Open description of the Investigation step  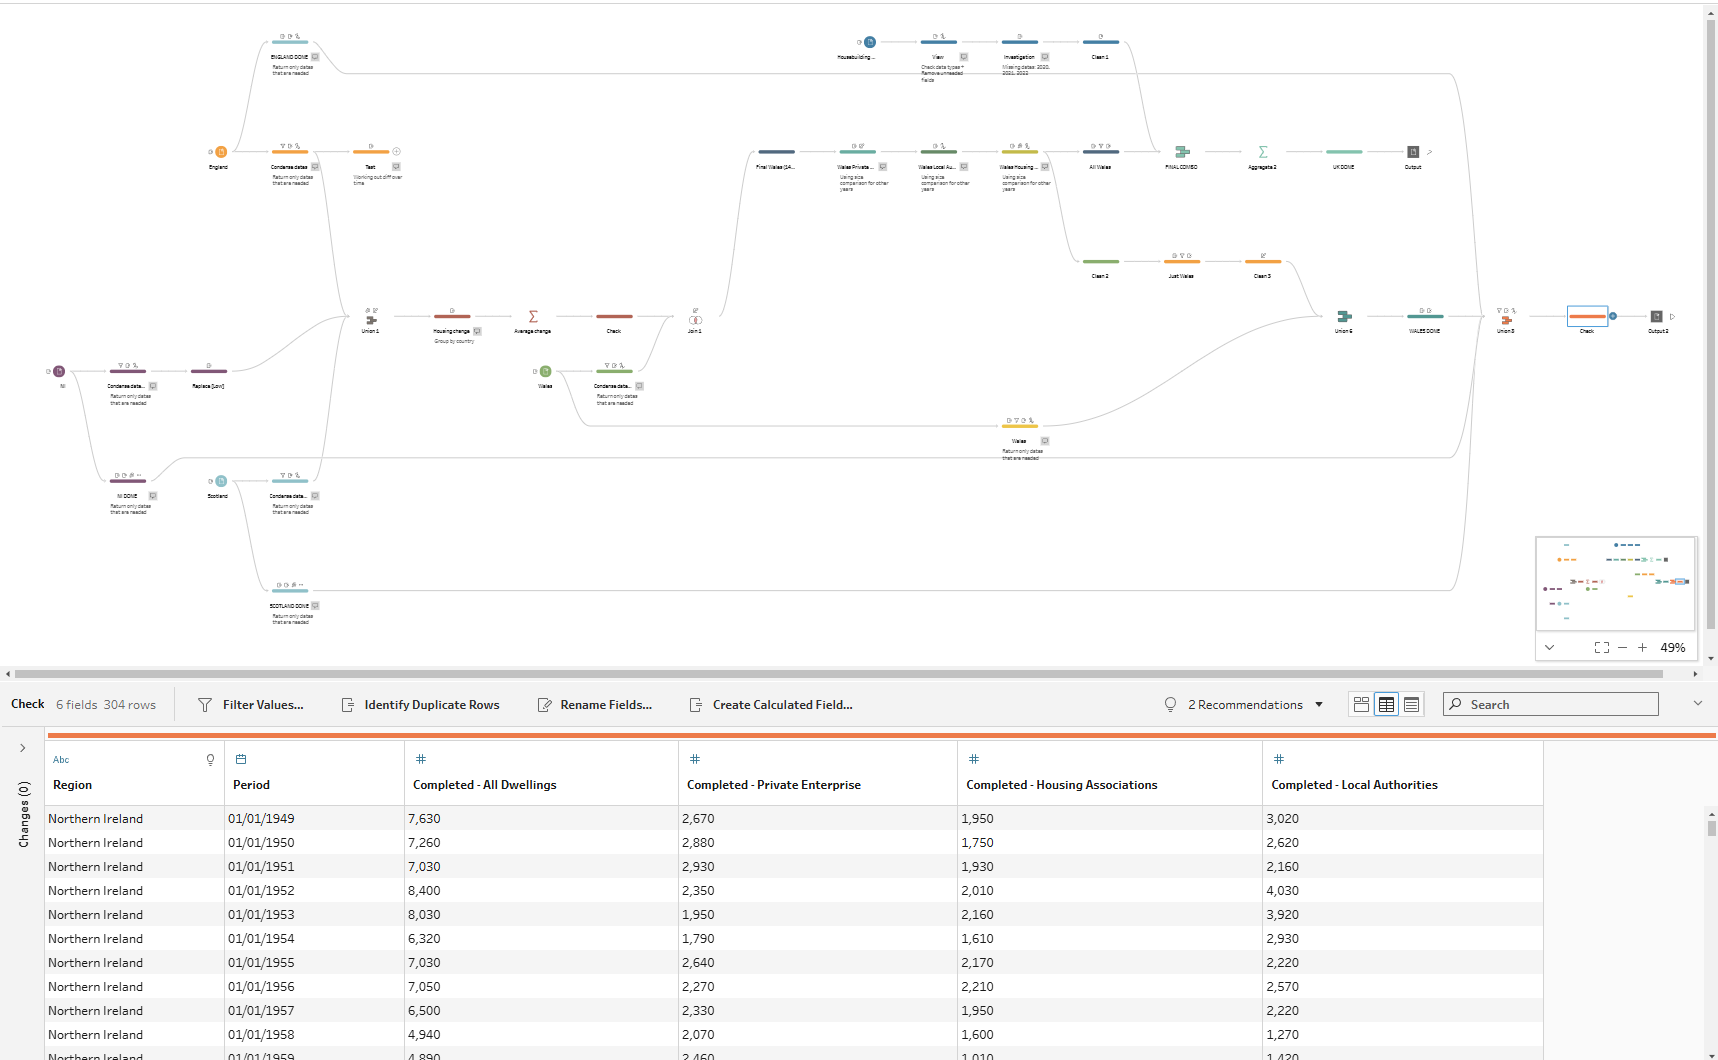click(1045, 57)
